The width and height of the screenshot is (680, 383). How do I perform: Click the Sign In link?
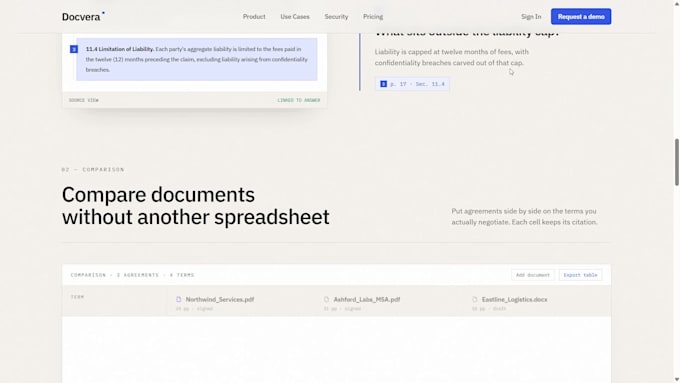(531, 16)
